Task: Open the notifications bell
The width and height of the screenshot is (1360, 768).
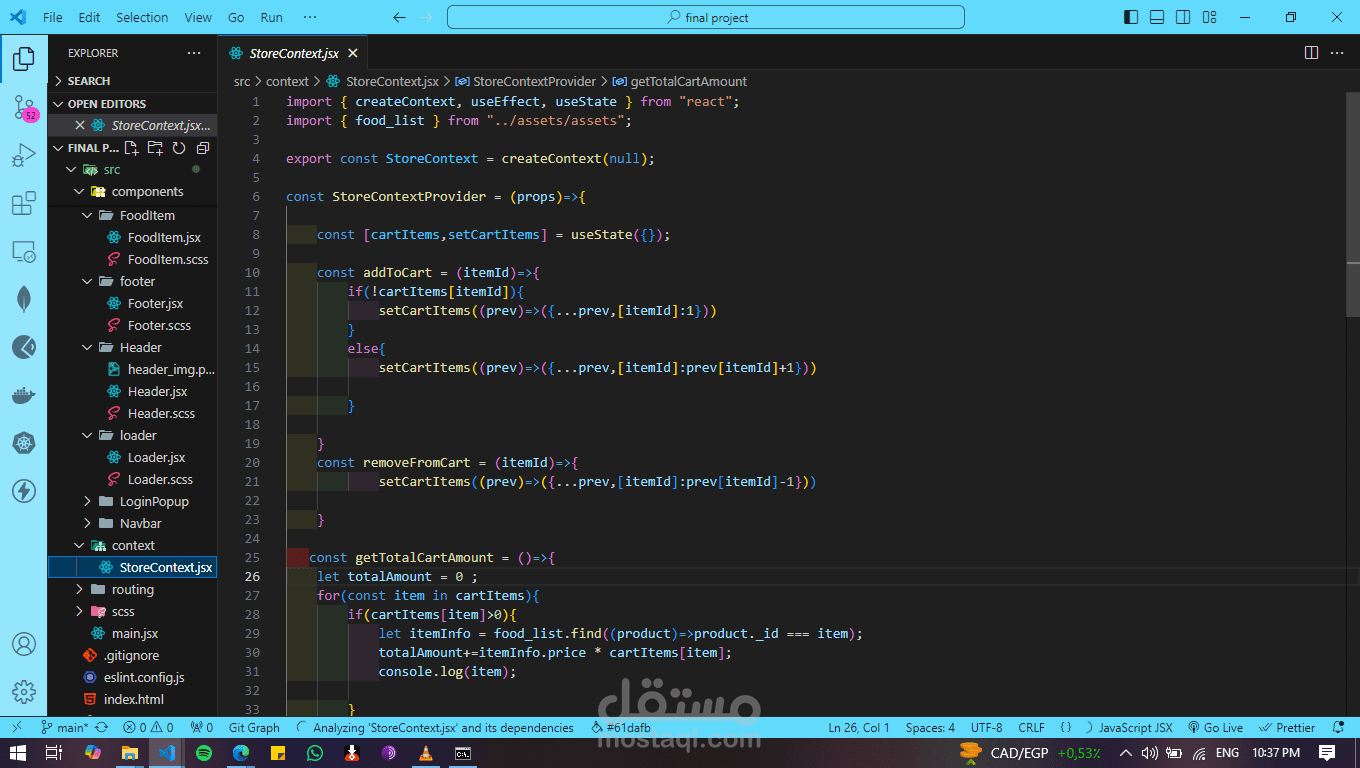Action: click(x=1339, y=728)
